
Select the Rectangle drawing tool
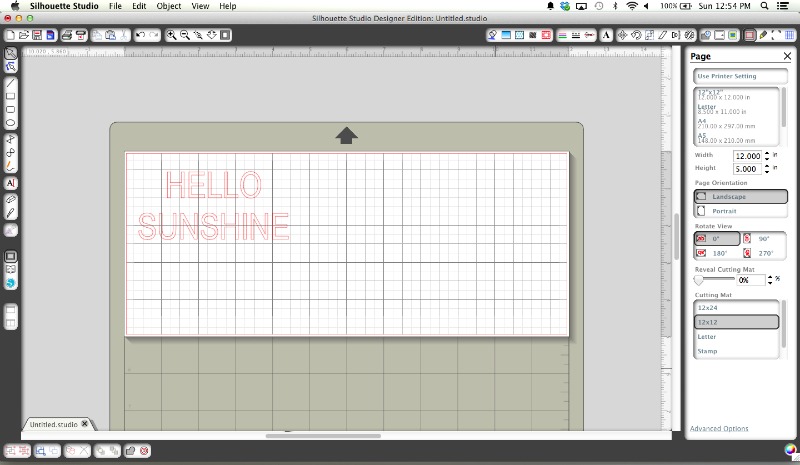click(11, 96)
